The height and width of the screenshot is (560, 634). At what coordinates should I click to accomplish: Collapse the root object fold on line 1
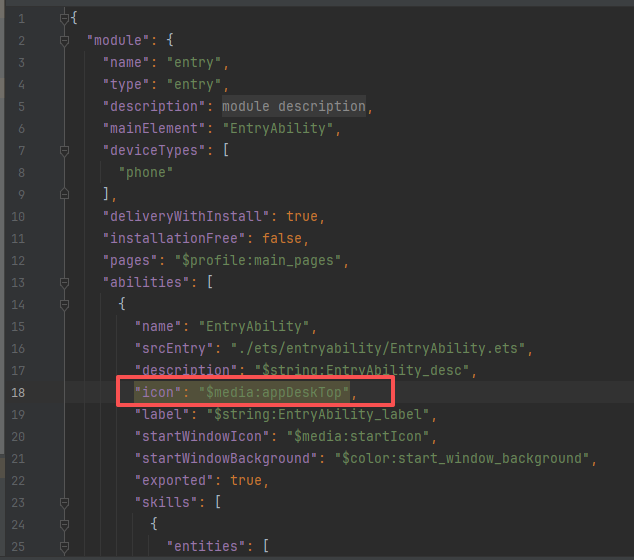click(64, 19)
